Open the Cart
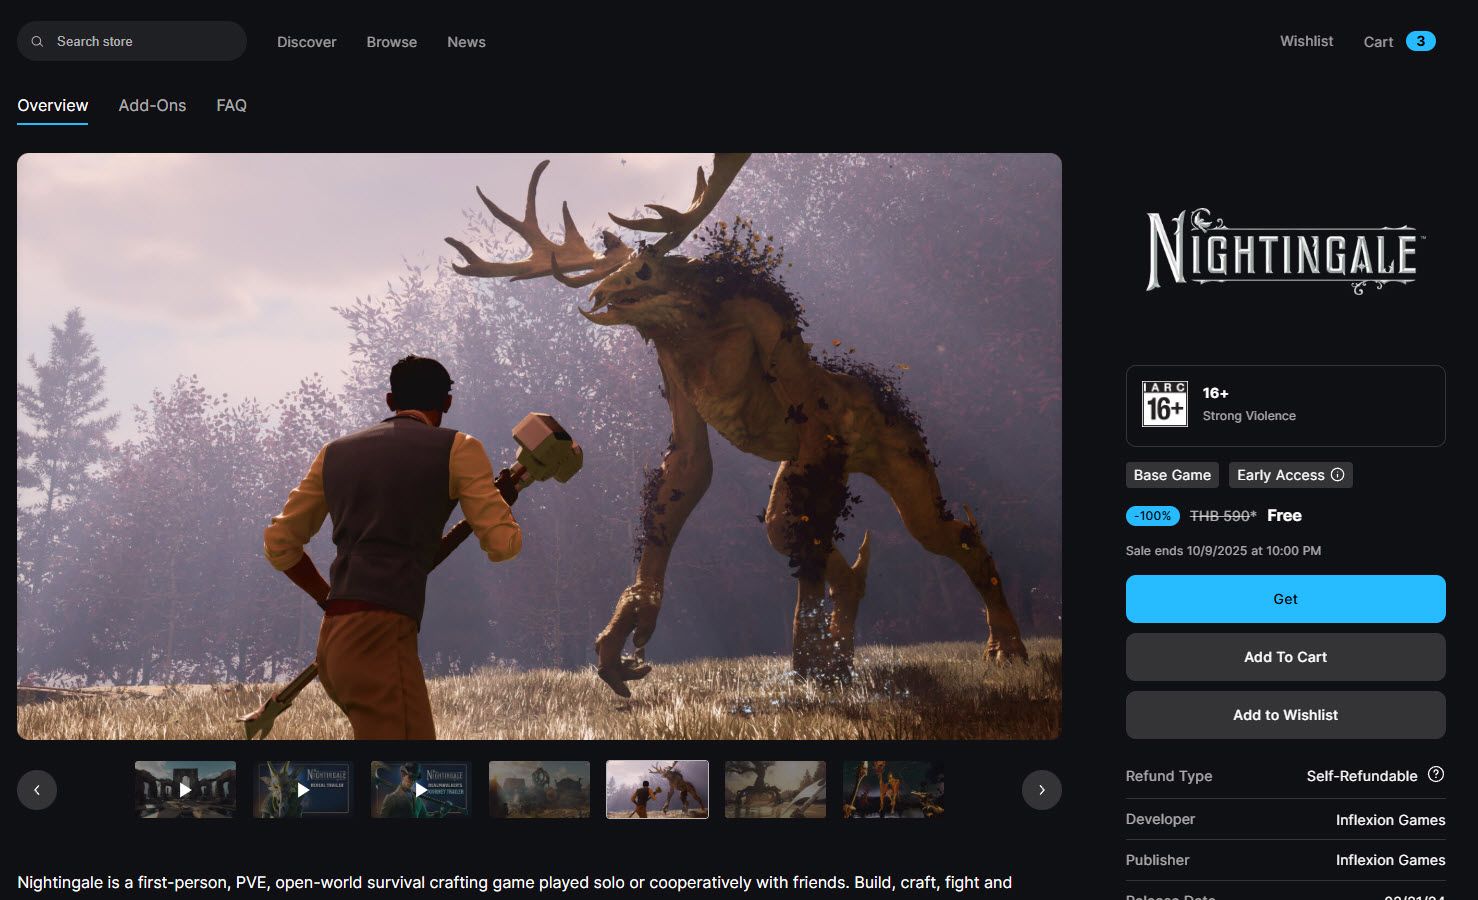The width and height of the screenshot is (1478, 900). point(1378,42)
